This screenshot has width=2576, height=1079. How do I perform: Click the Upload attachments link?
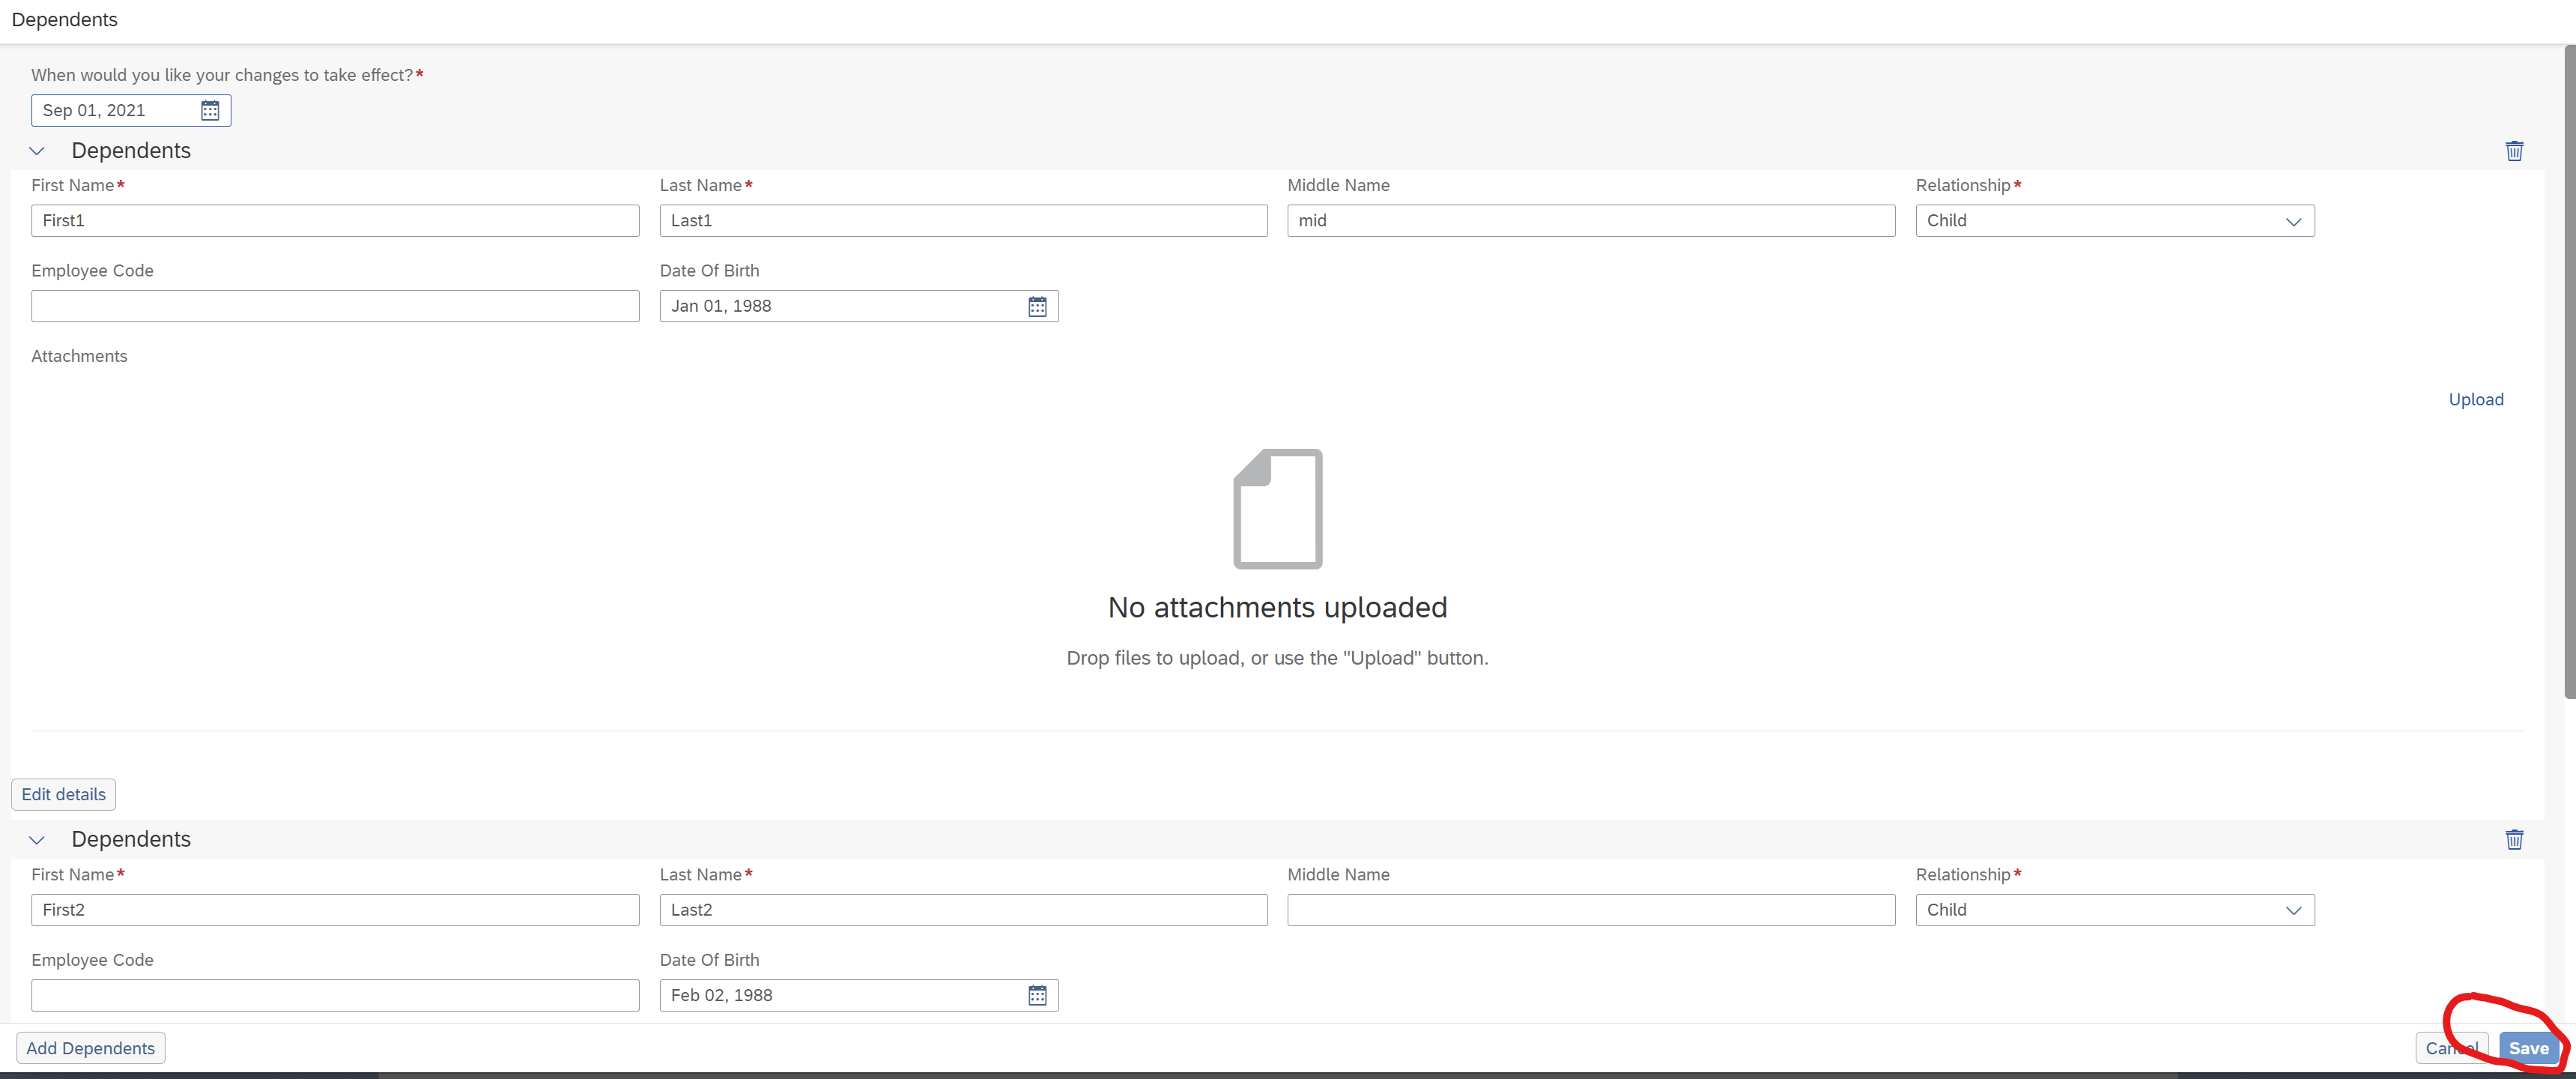click(x=2475, y=399)
